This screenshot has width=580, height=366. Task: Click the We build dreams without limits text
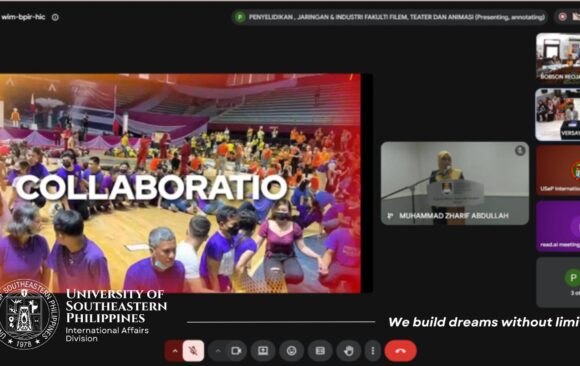point(484,322)
